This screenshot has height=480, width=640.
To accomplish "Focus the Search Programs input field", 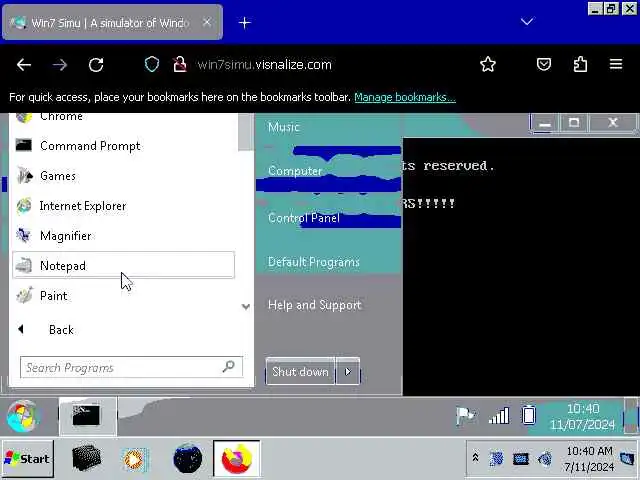I will (x=131, y=367).
